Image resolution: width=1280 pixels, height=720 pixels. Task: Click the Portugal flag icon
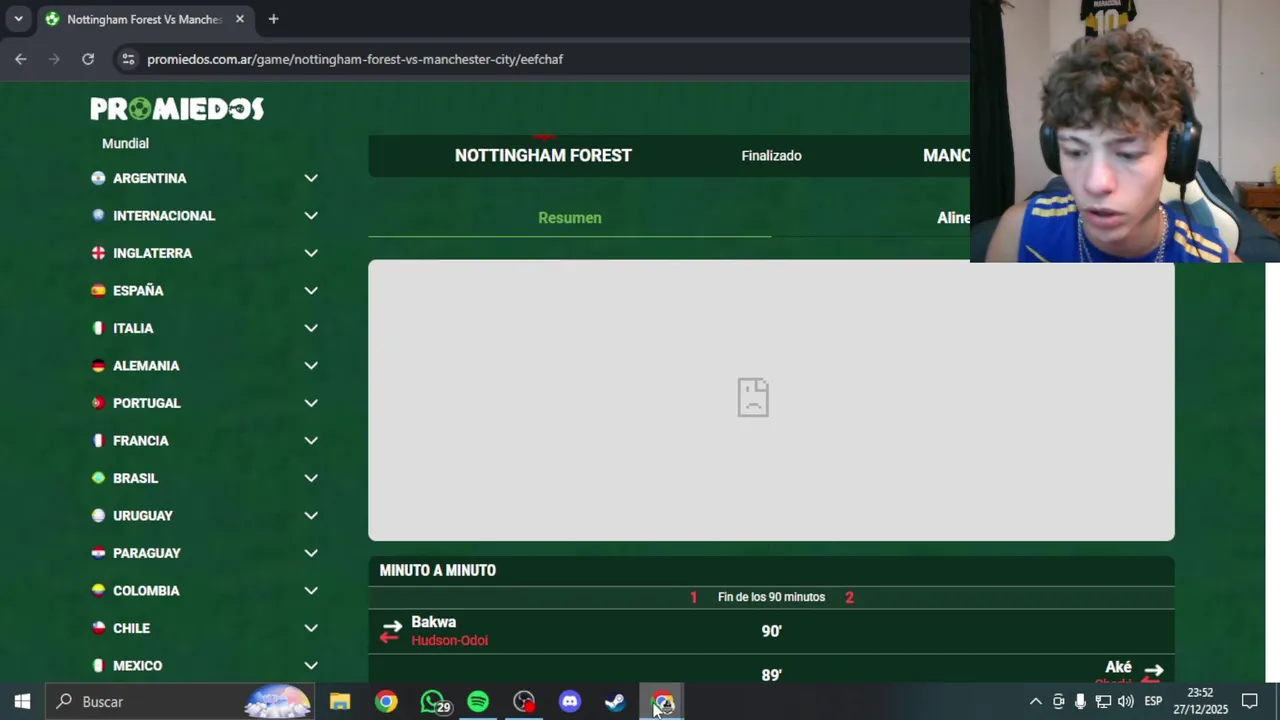pyautogui.click(x=98, y=403)
